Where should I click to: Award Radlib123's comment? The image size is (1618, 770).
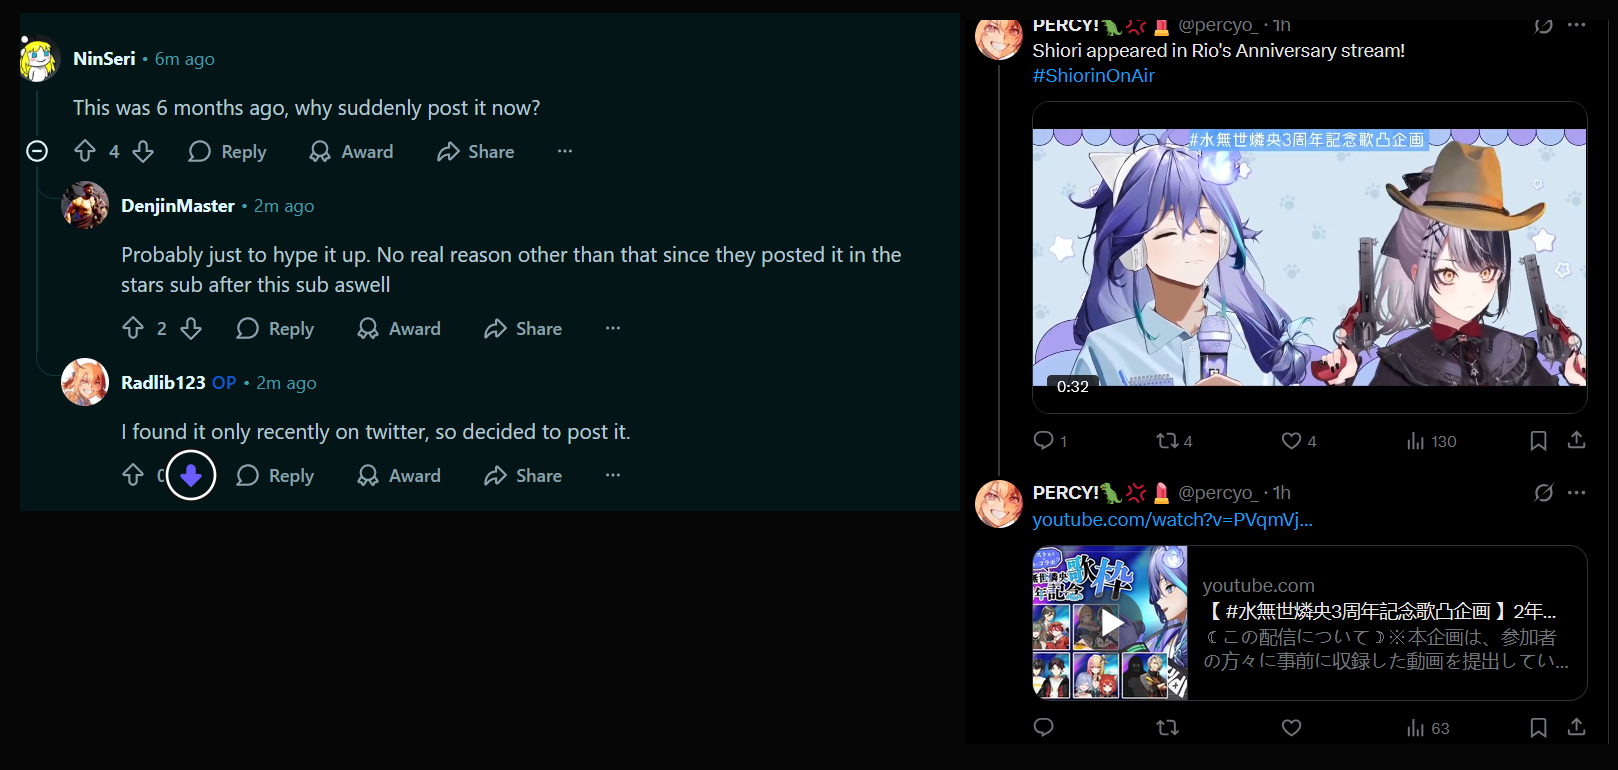399,475
